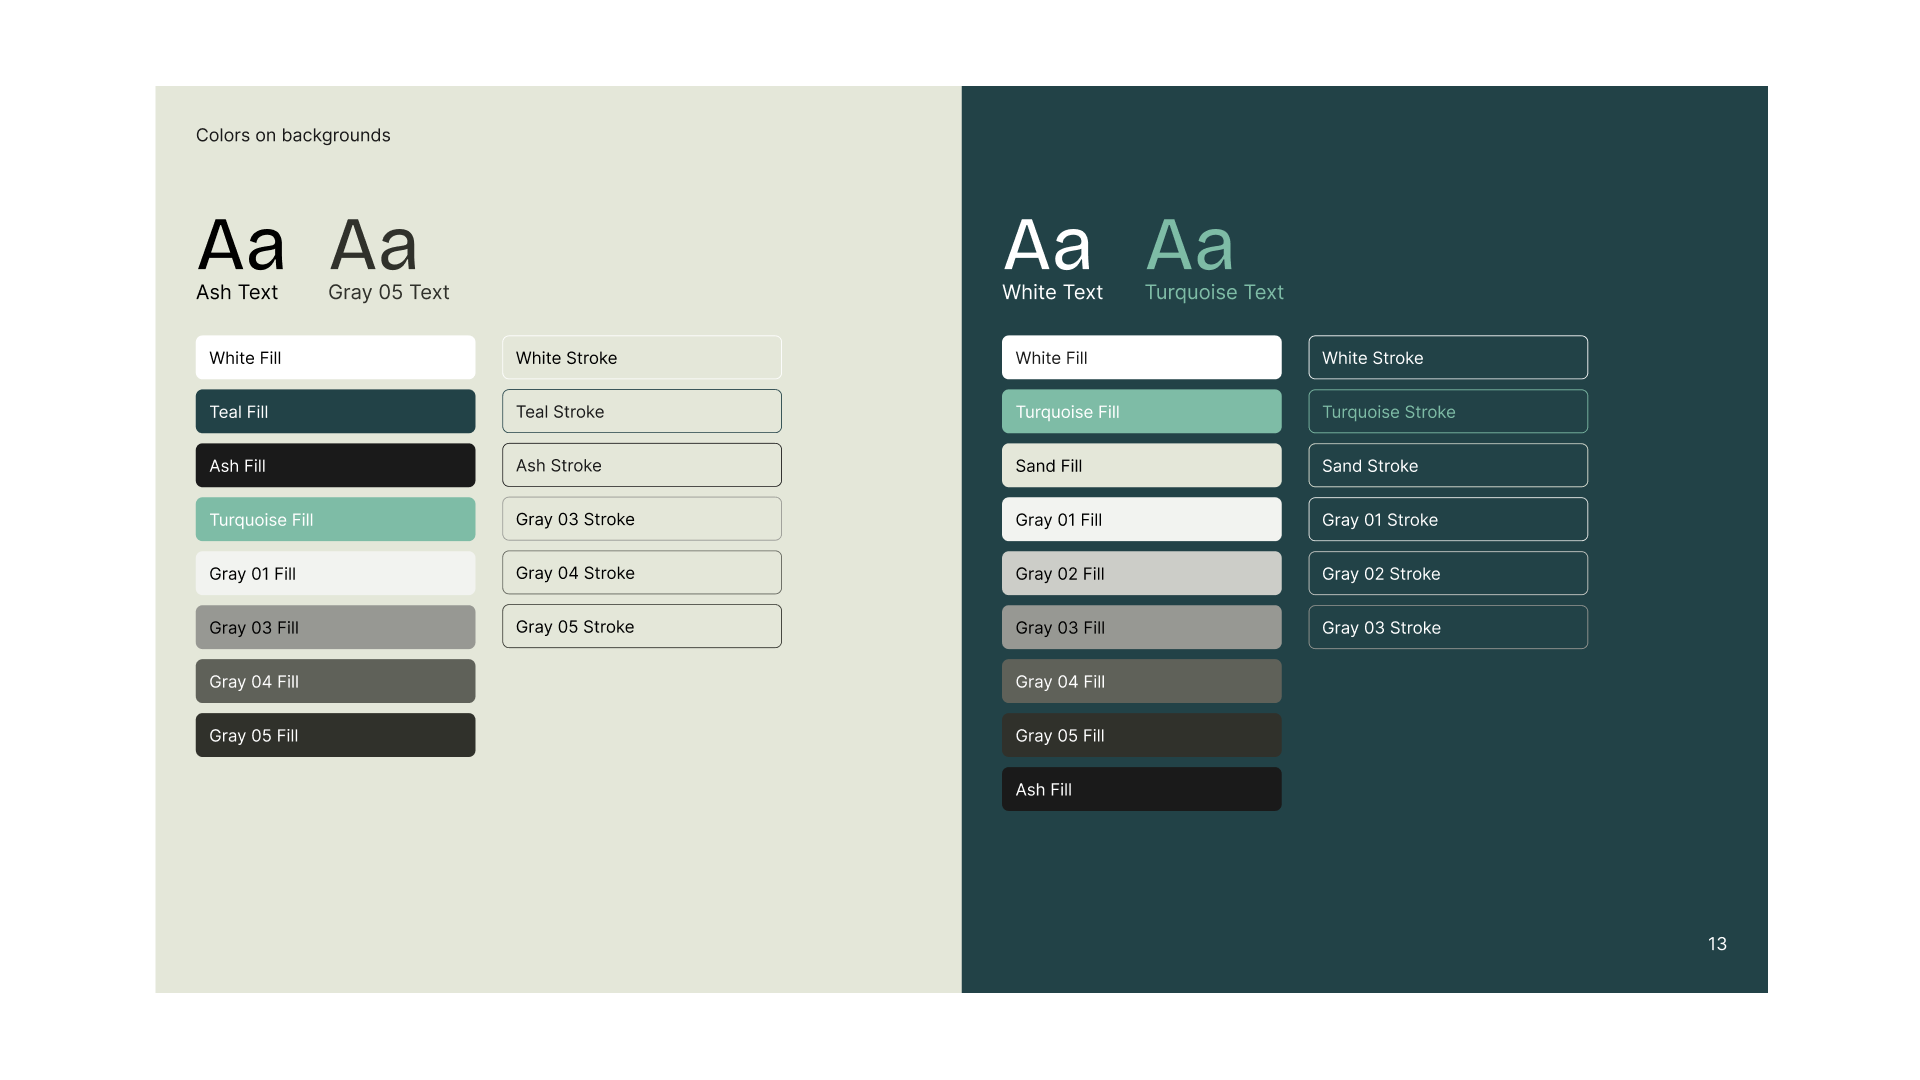1920x1080 pixels.
Task: Select the 'Aa' sample above Gray 05 Text
Action: 373,245
